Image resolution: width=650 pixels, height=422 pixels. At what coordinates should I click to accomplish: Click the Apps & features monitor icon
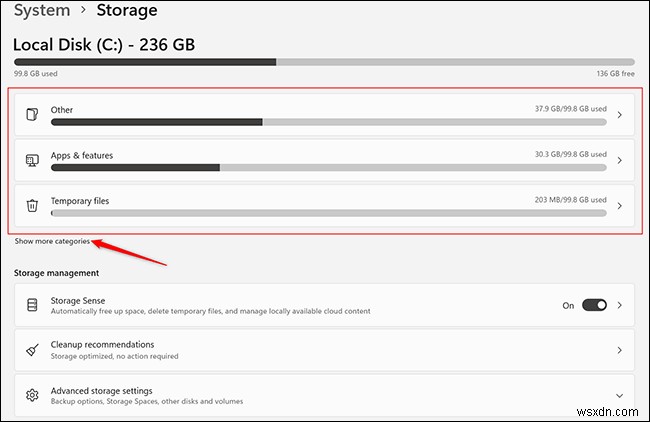[32, 160]
